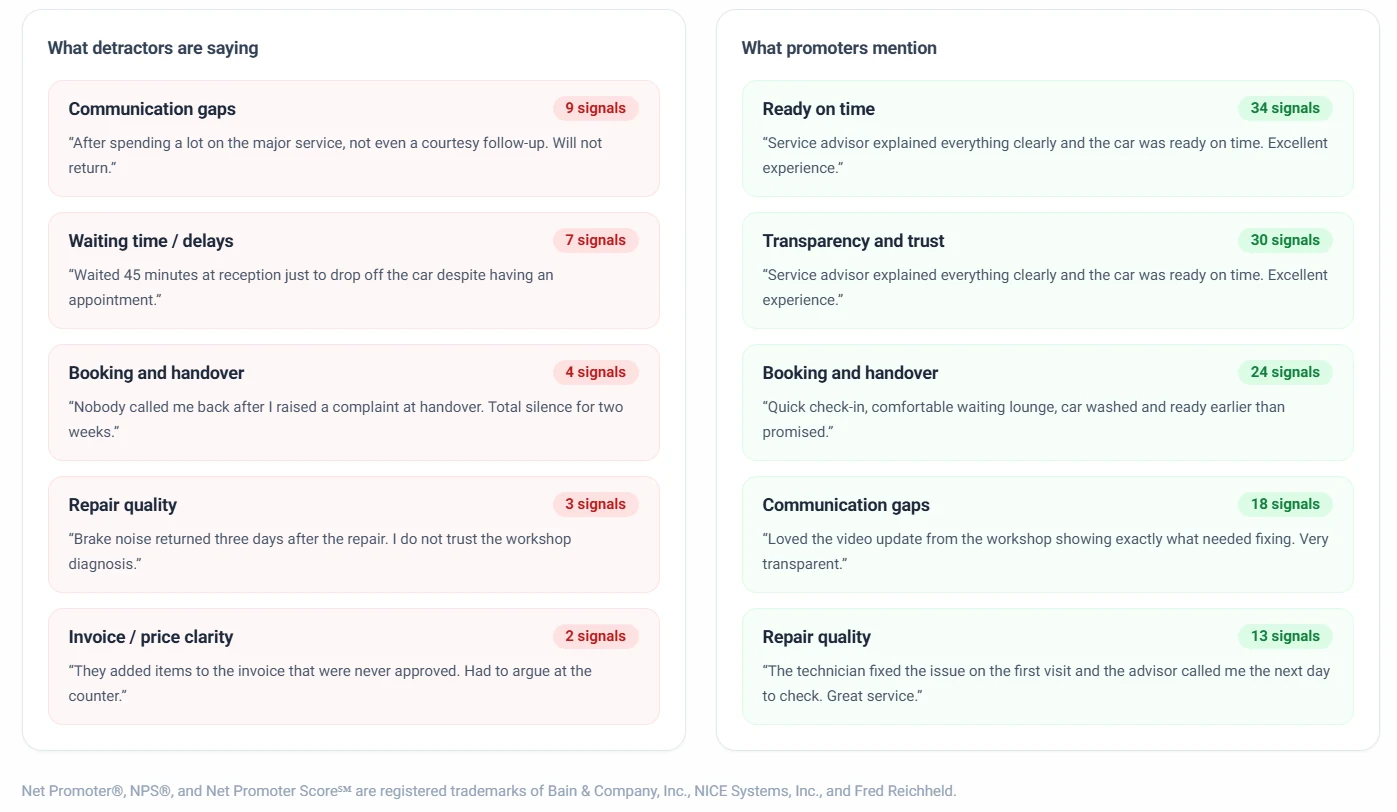
Task: Click the What promoters mention heading
Action: [x=839, y=48]
